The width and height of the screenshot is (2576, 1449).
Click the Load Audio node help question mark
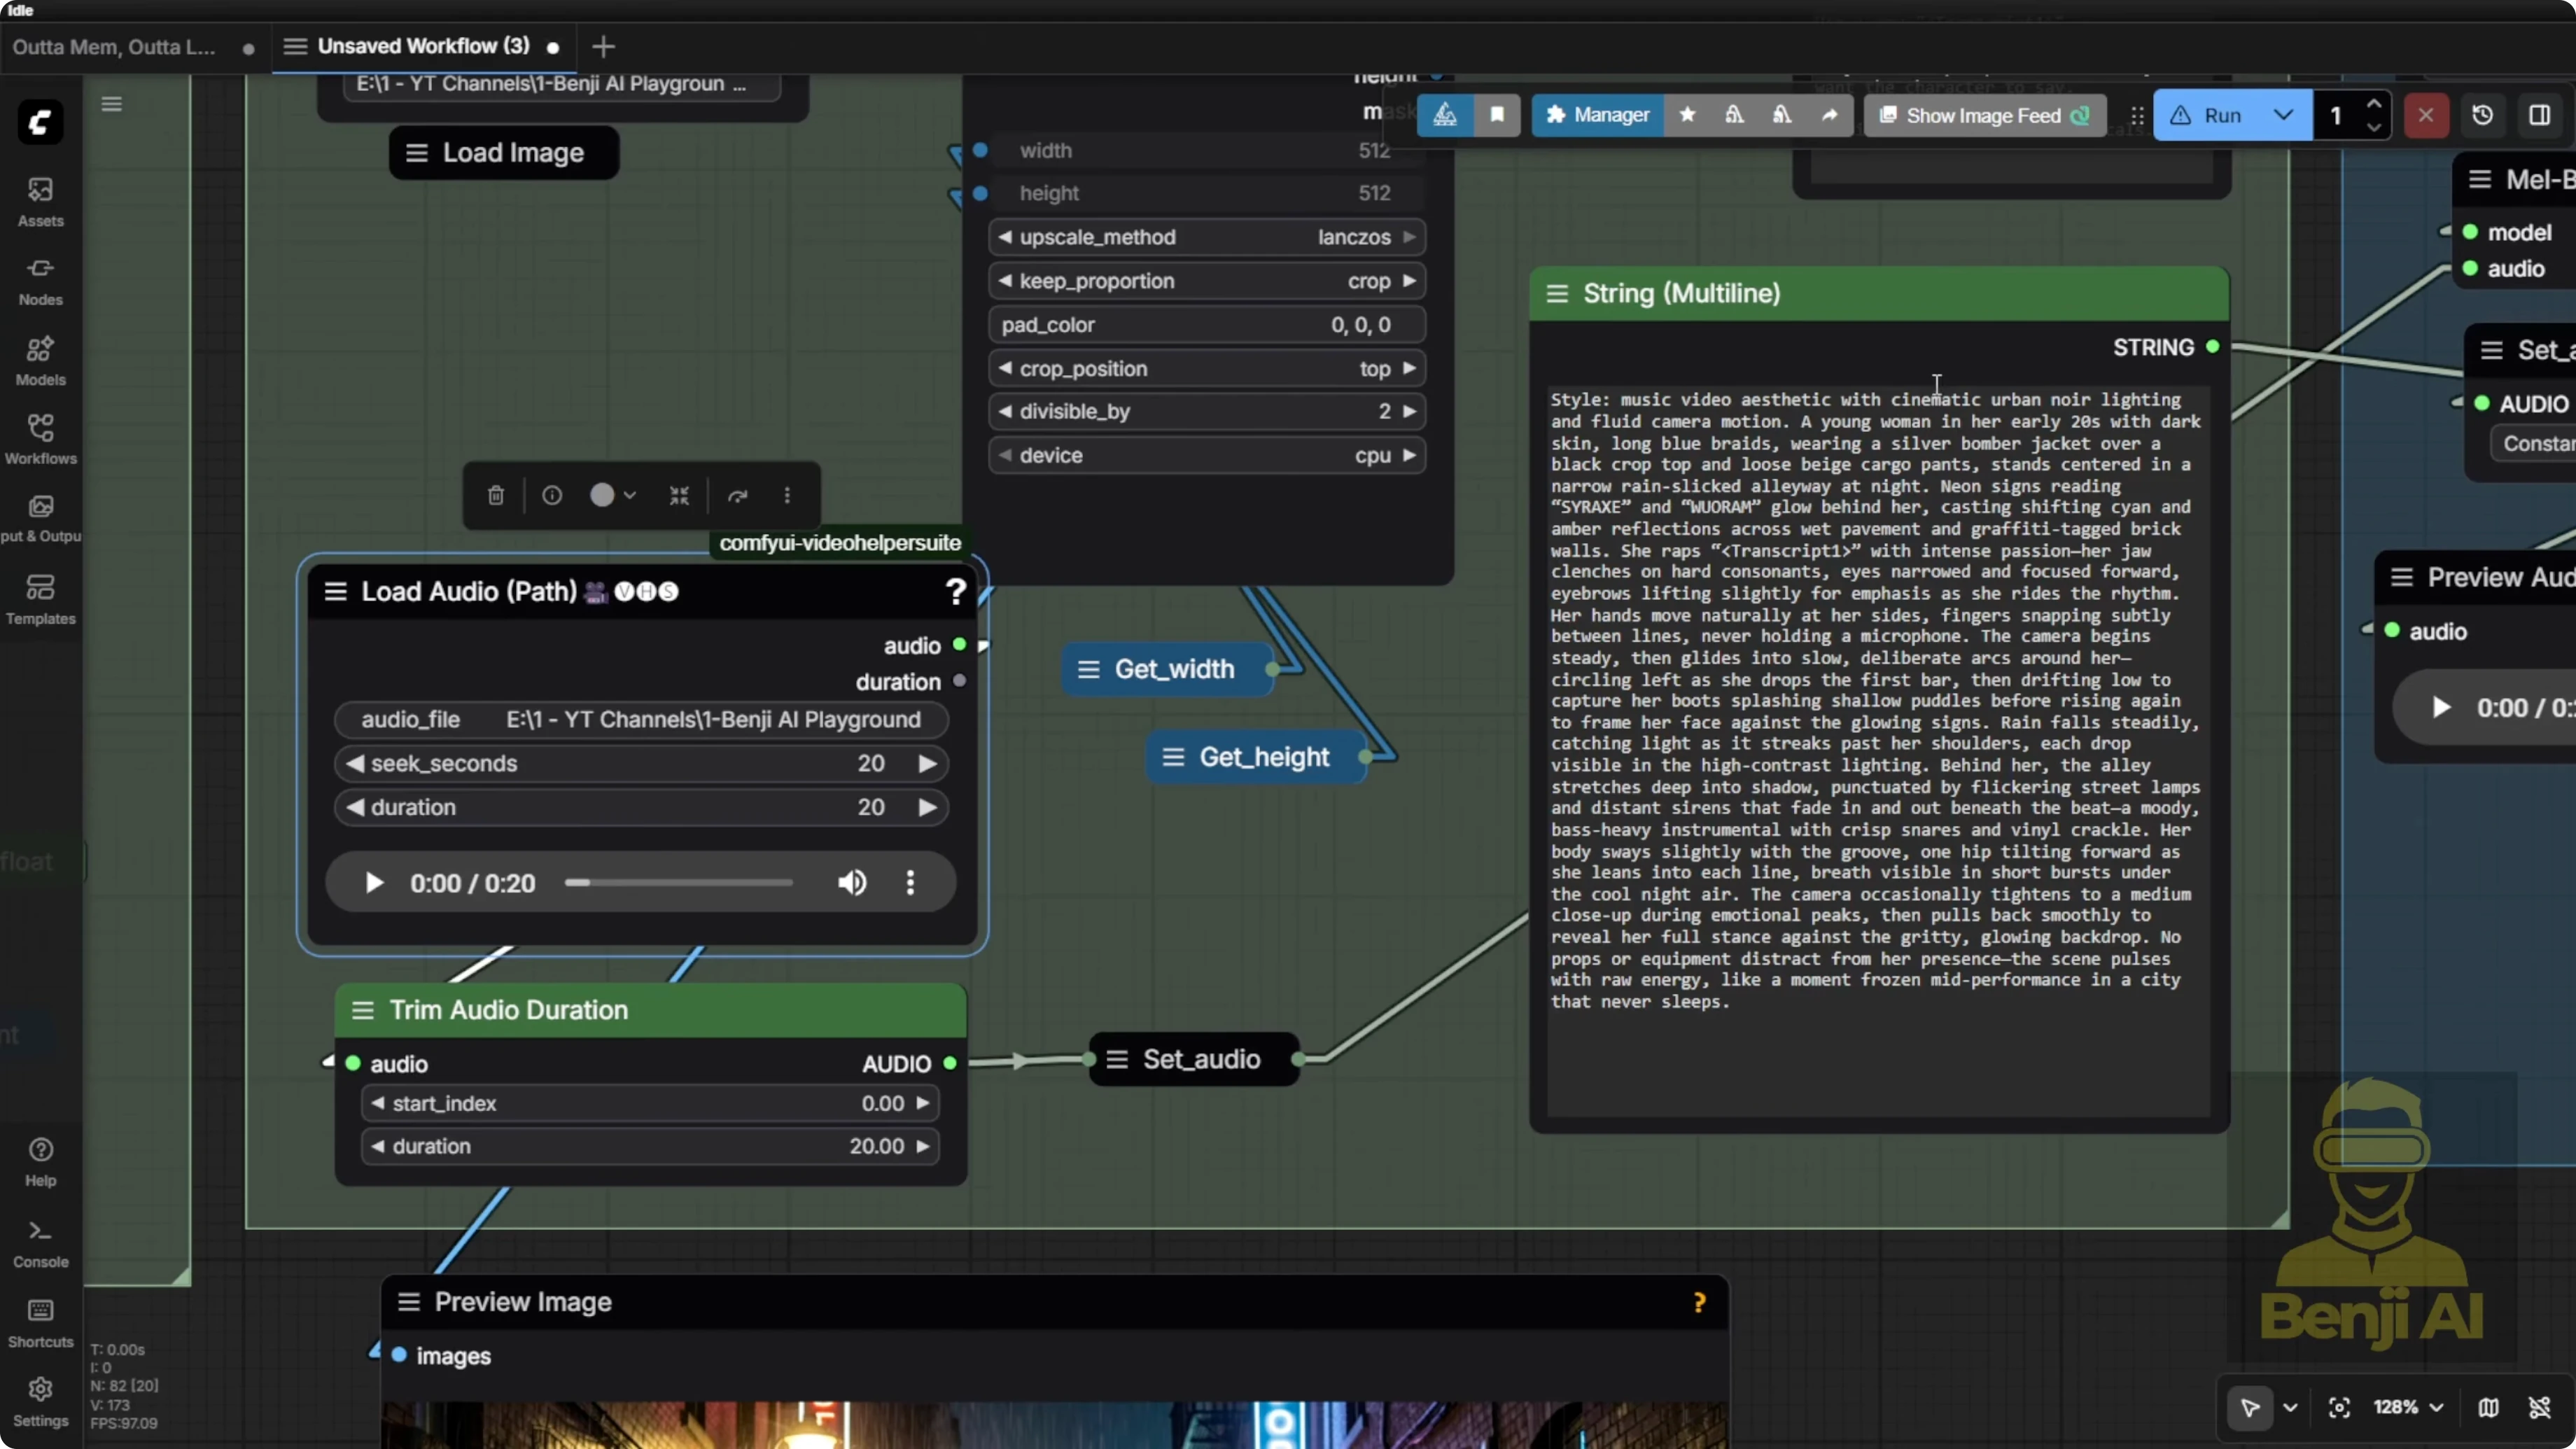(955, 592)
